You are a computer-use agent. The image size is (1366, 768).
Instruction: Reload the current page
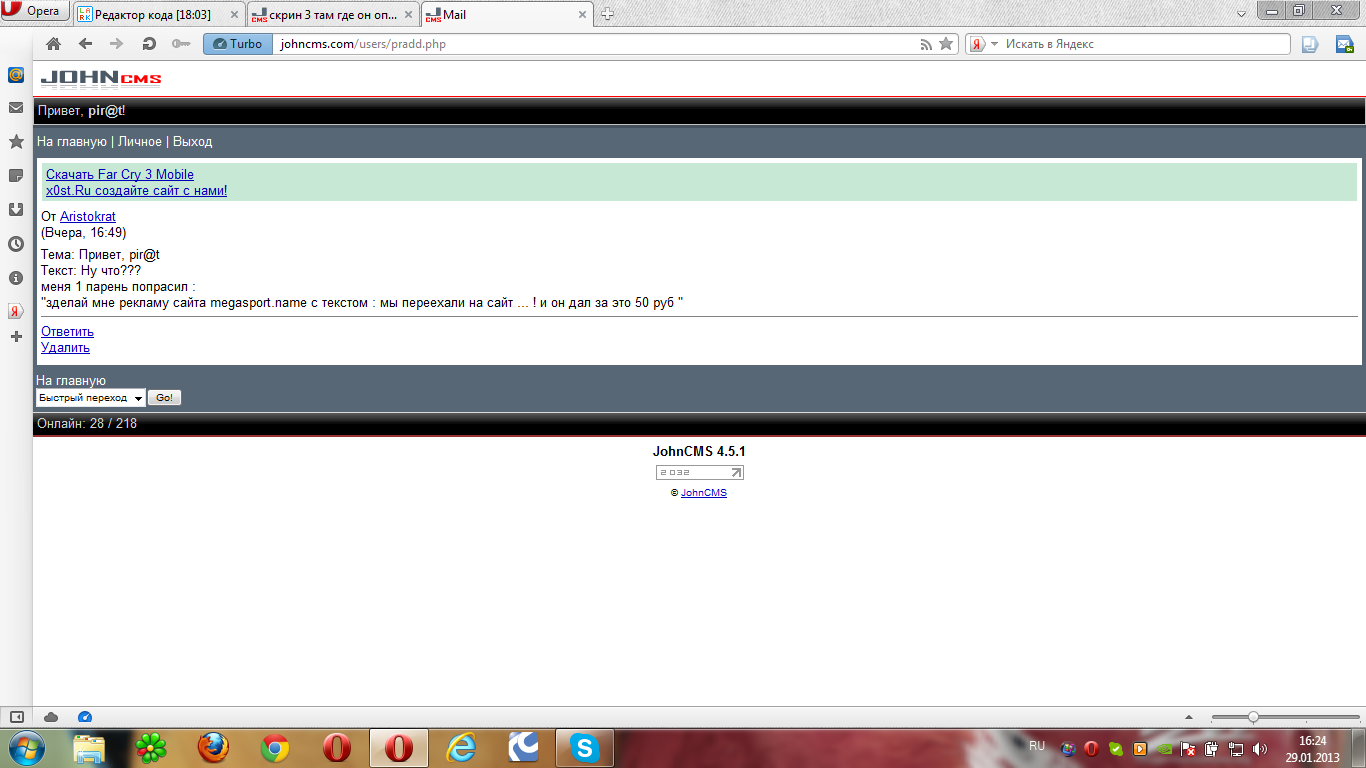pyautogui.click(x=149, y=44)
